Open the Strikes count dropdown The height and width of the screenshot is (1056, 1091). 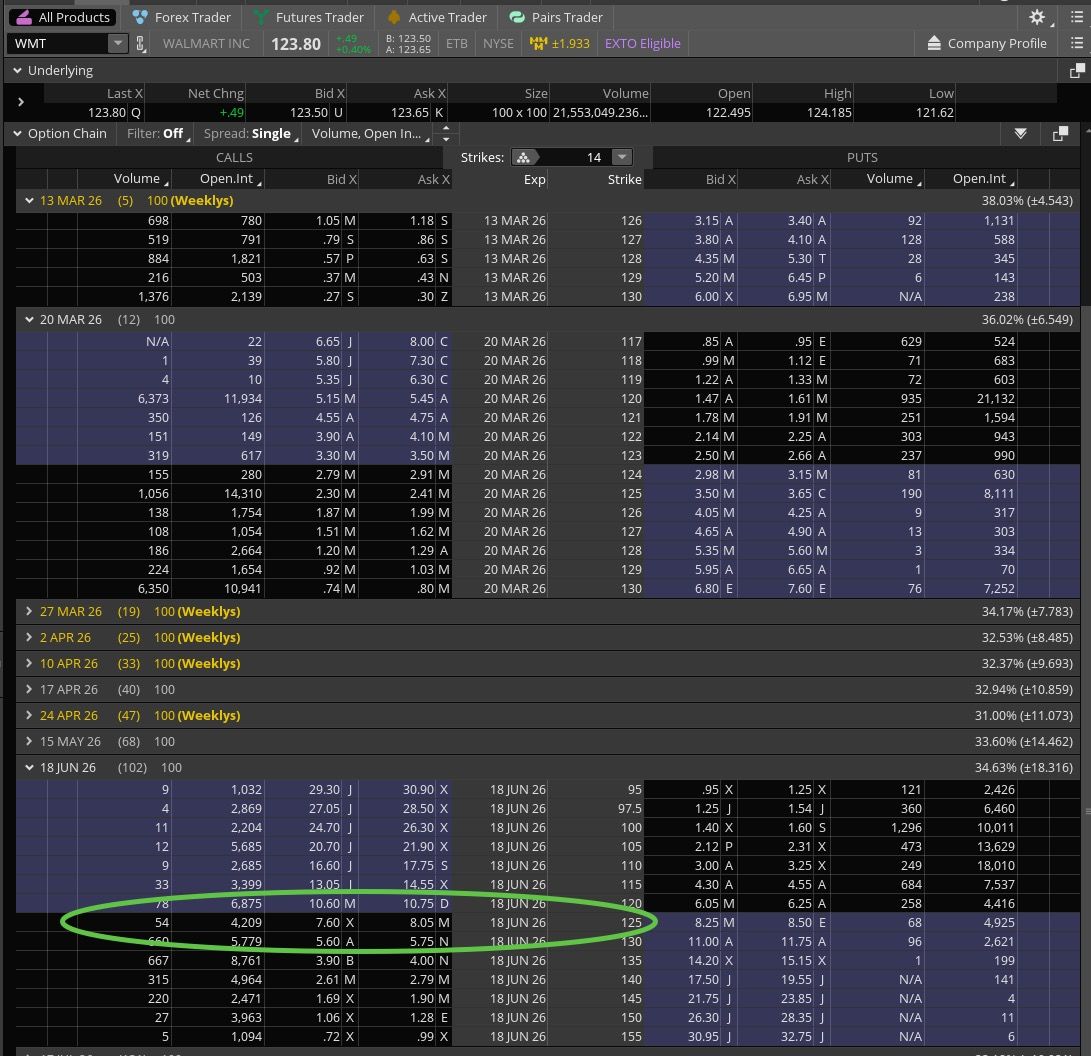tap(622, 157)
